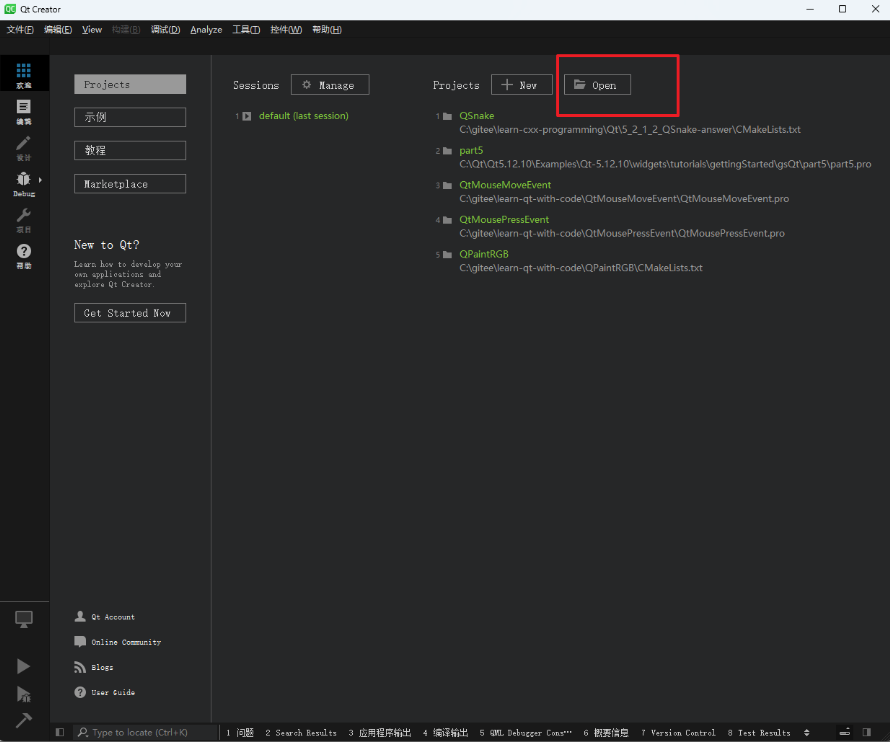Open the QSnake project link
Screen dimensions: 890x742
point(477,115)
